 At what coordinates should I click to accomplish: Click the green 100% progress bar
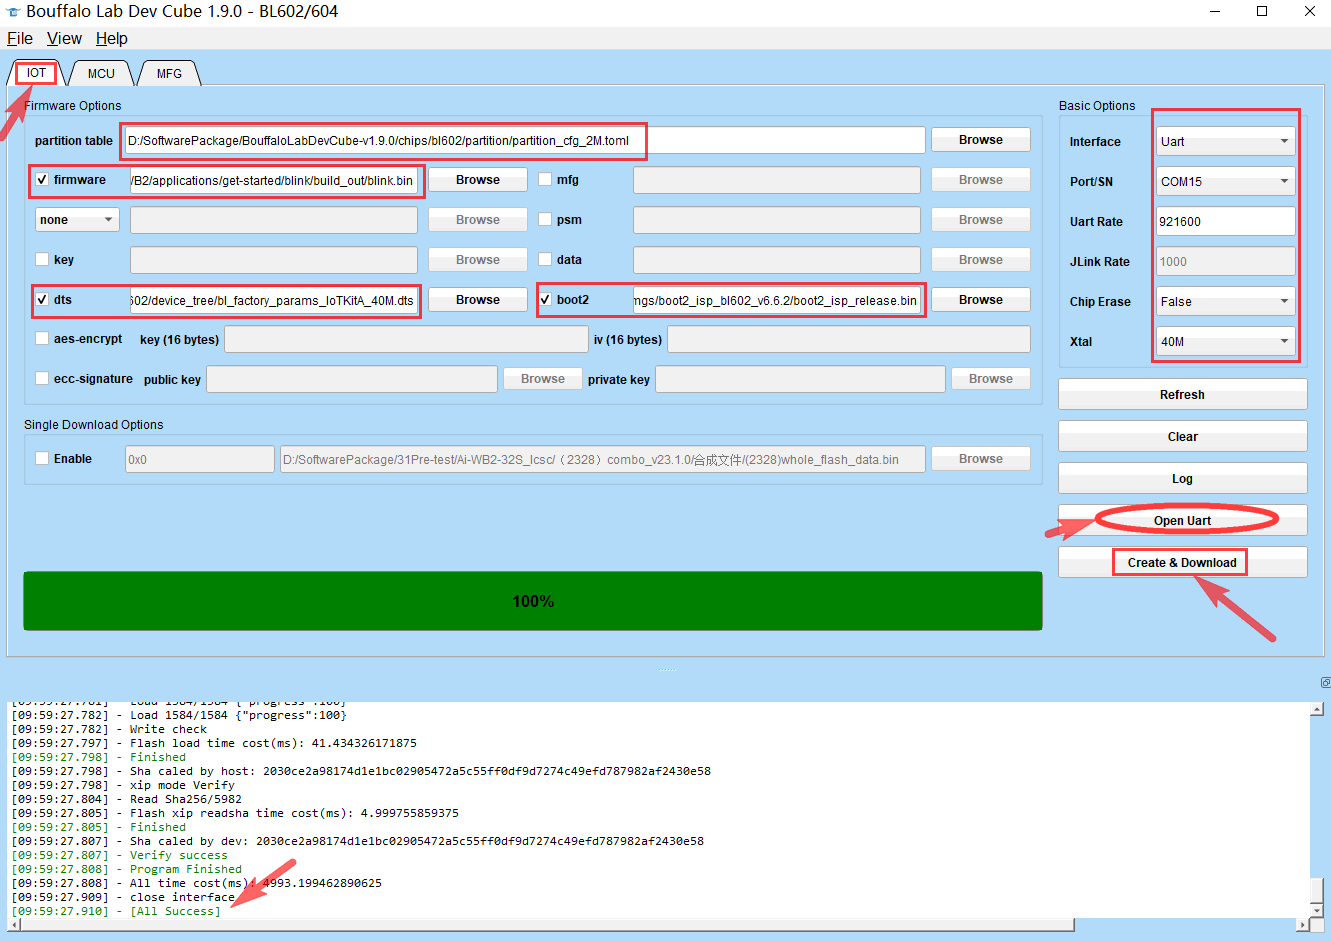pos(533,601)
